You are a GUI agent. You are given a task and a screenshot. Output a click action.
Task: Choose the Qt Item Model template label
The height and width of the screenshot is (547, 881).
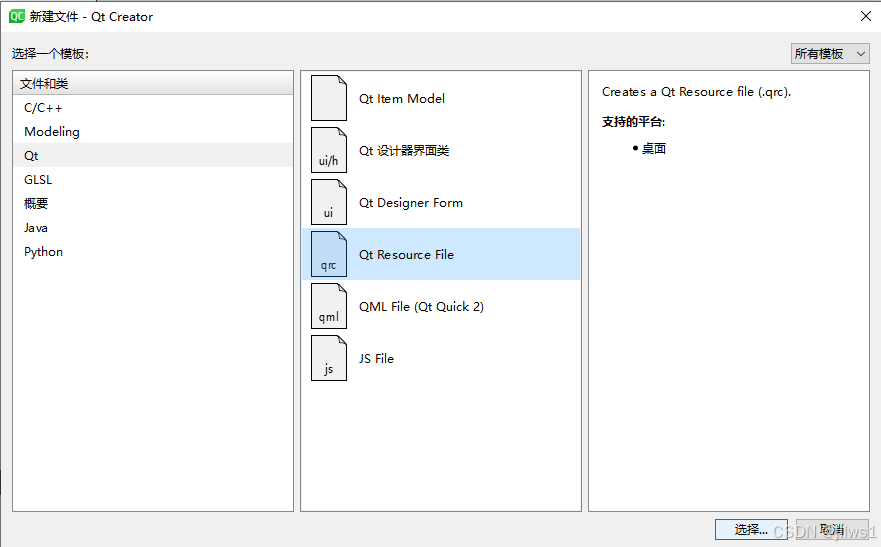click(402, 99)
